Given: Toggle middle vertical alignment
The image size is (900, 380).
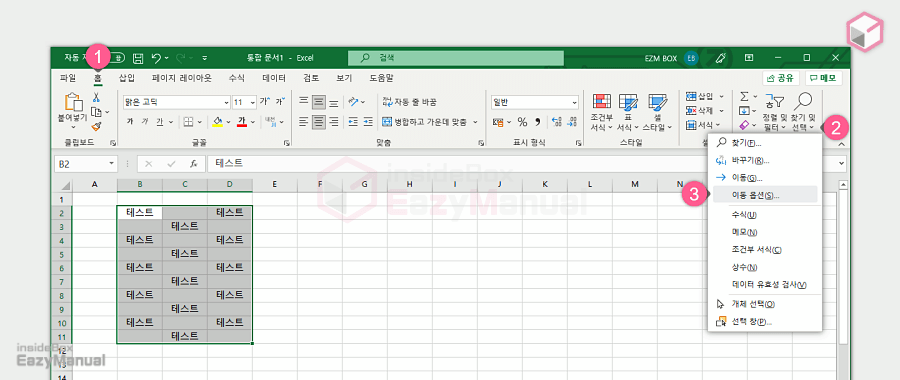Looking at the screenshot, I should click(x=318, y=102).
